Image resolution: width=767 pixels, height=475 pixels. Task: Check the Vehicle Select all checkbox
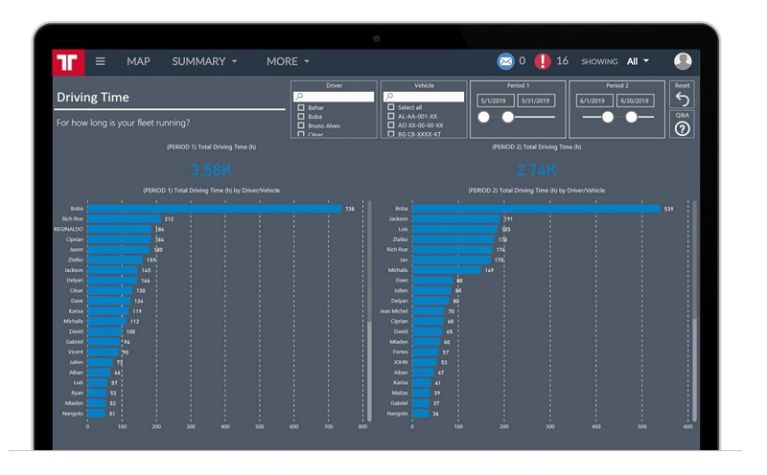tap(391, 107)
